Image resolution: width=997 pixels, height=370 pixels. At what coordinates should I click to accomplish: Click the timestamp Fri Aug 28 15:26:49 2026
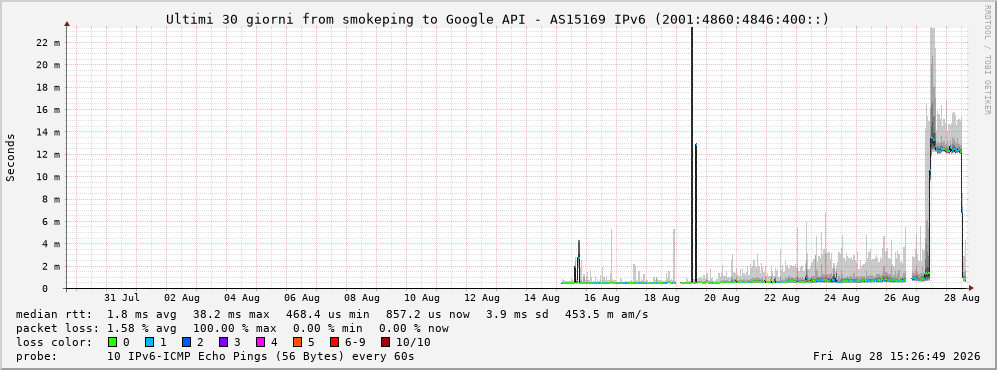pos(897,356)
